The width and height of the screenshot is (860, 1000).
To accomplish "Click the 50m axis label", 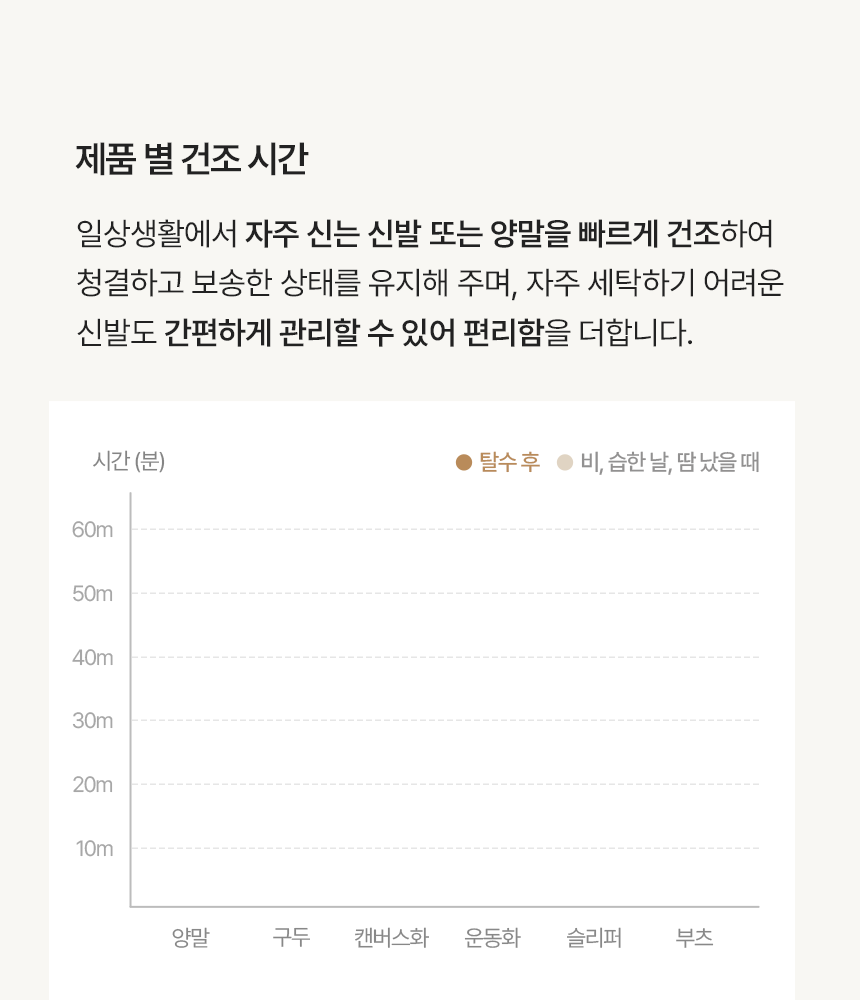I will click(x=93, y=594).
